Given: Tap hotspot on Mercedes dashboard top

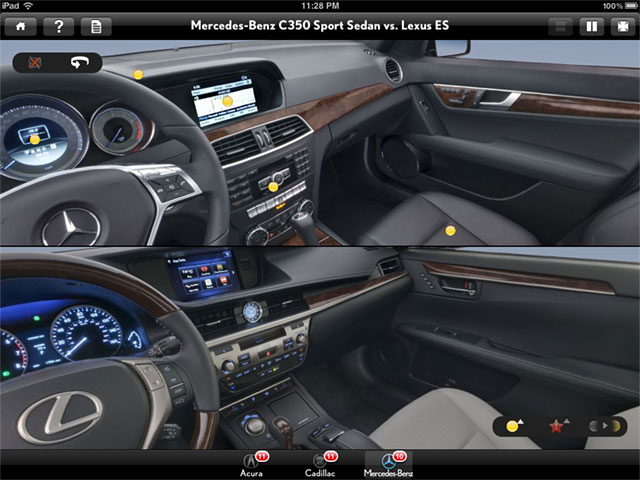Looking at the screenshot, I should 138,74.
